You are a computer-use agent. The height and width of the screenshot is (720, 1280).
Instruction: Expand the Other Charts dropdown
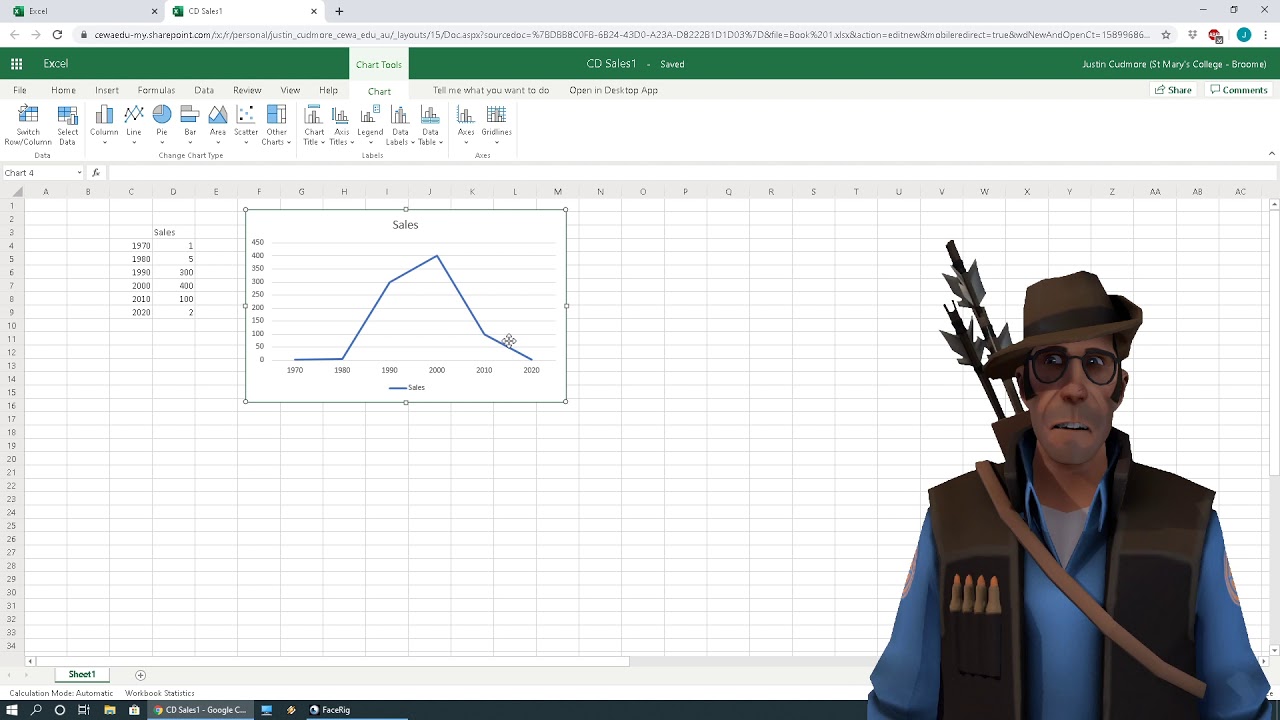click(276, 126)
